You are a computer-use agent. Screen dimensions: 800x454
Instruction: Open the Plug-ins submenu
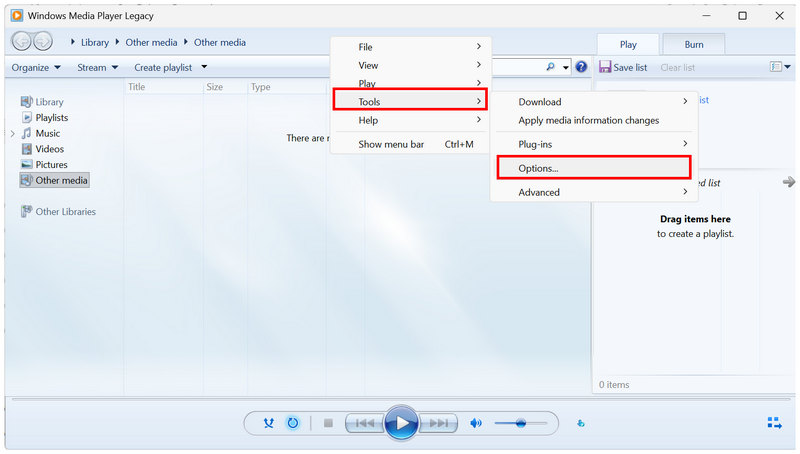(x=594, y=144)
